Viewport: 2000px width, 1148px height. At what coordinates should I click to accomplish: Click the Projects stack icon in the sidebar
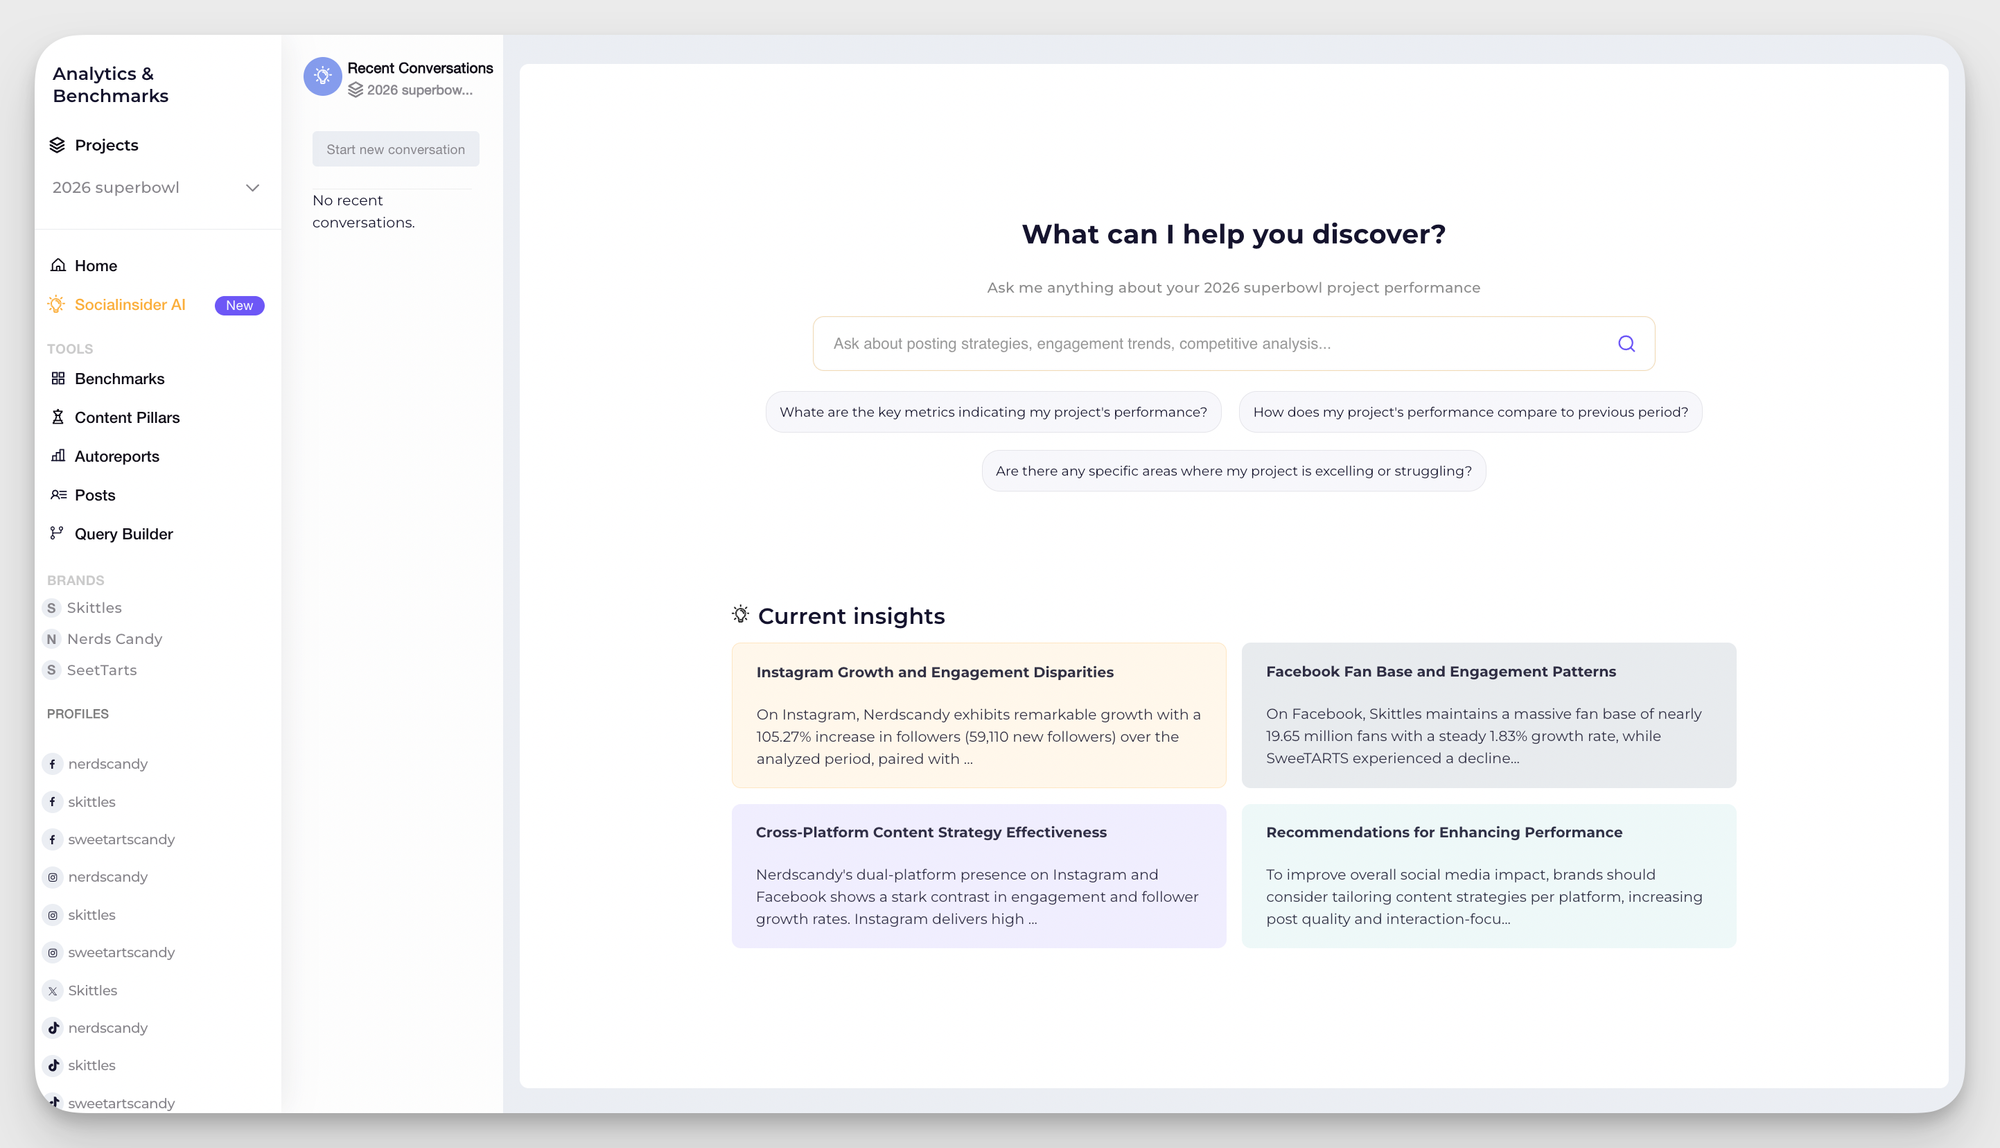tap(56, 144)
